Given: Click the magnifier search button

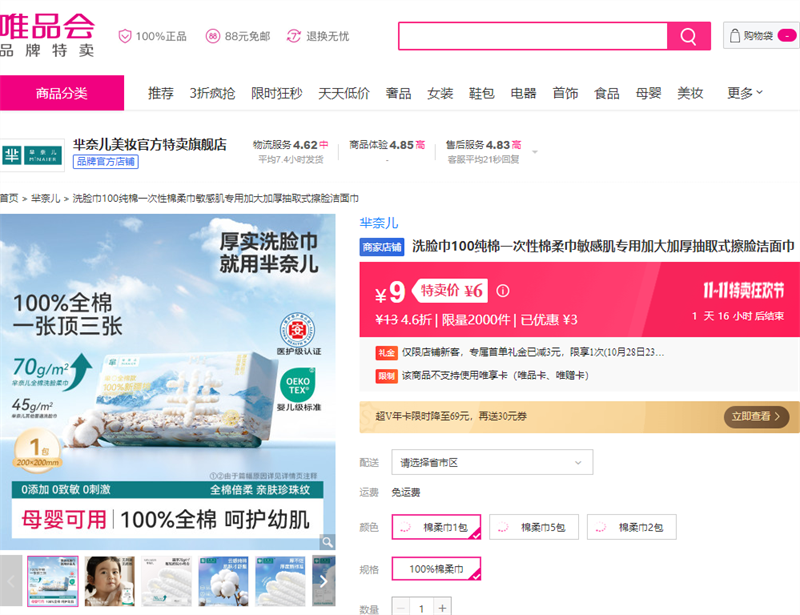Looking at the screenshot, I should [688, 36].
